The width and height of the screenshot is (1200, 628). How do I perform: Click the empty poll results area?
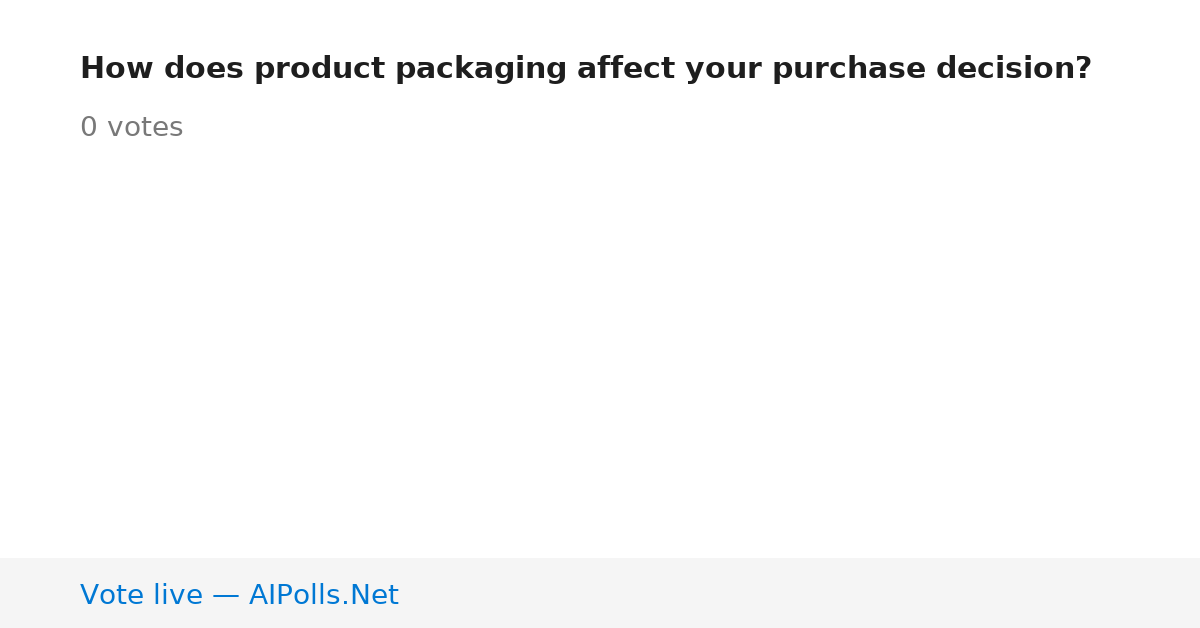(600, 350)
